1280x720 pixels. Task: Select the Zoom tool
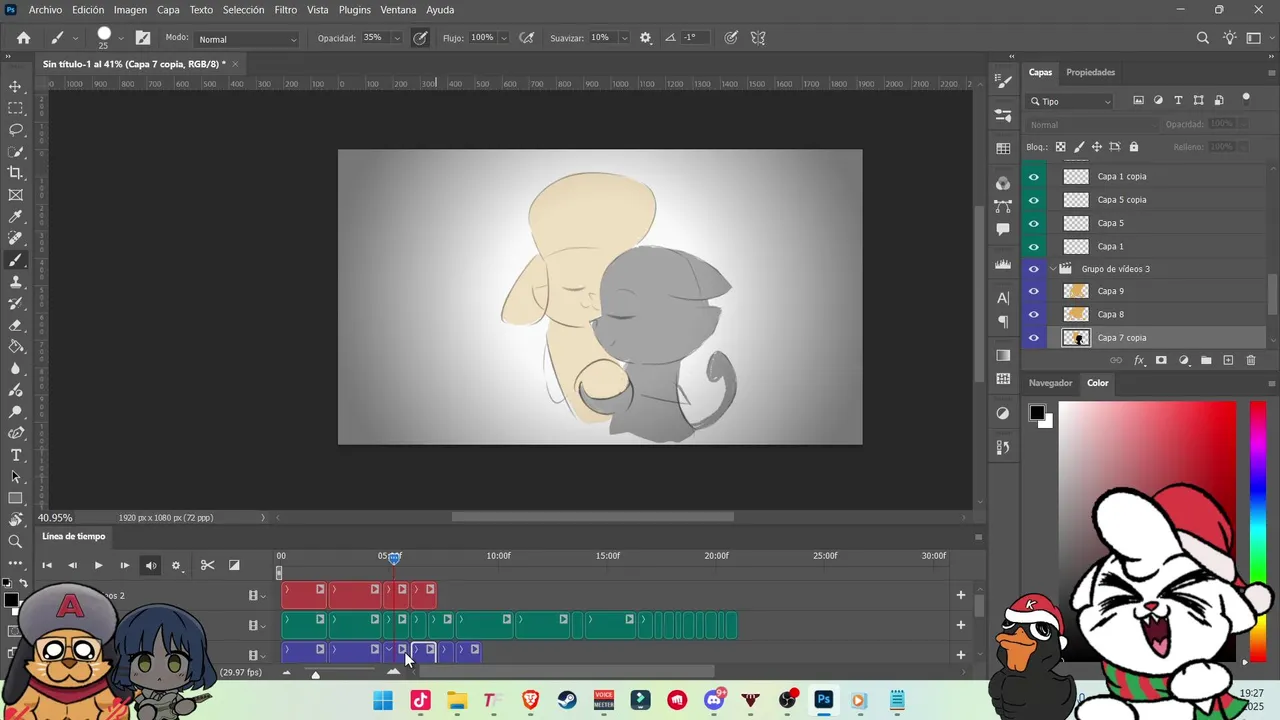tap(16, 541)
